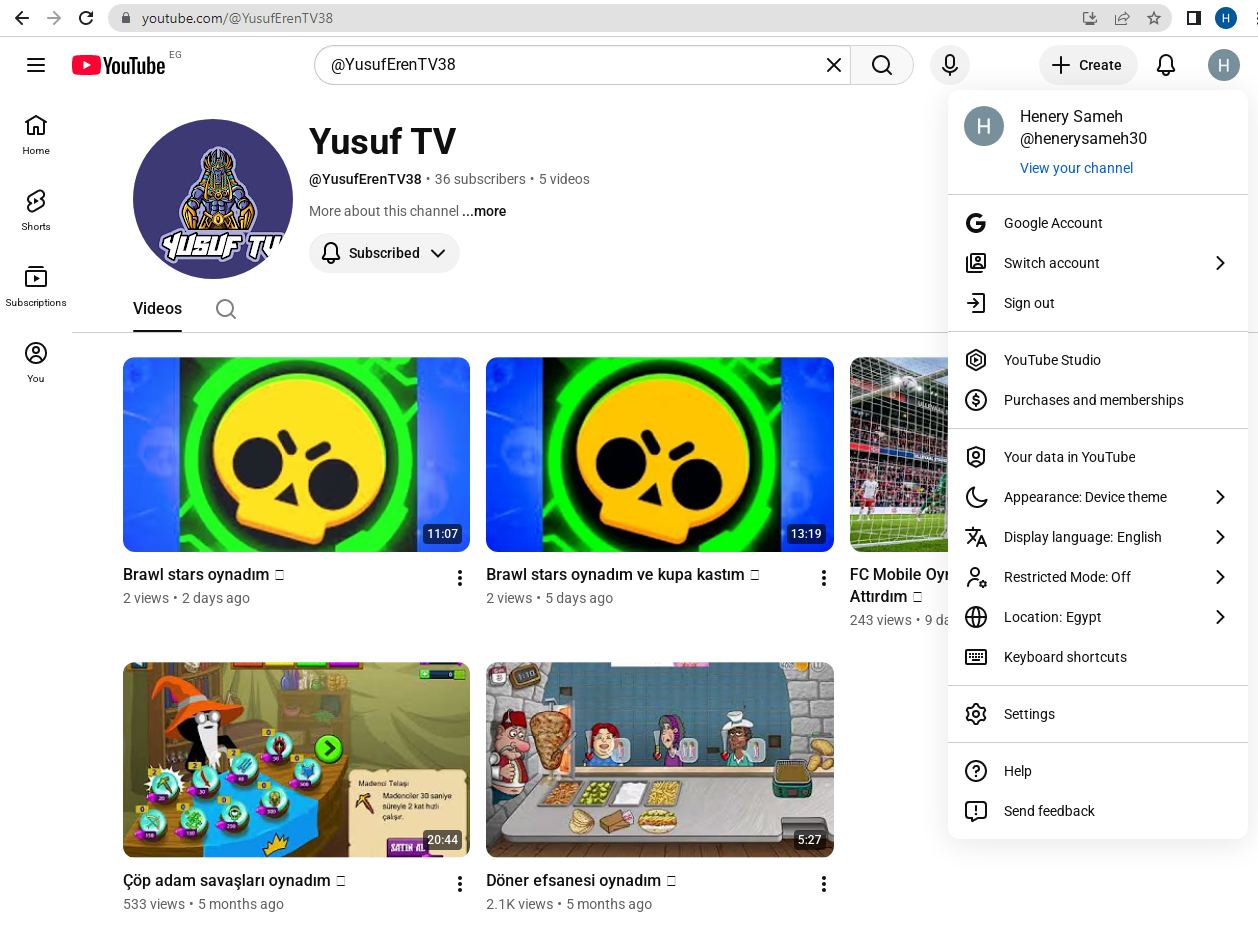Open options for Brawl stars kupa kastım video

pos(824,578)
